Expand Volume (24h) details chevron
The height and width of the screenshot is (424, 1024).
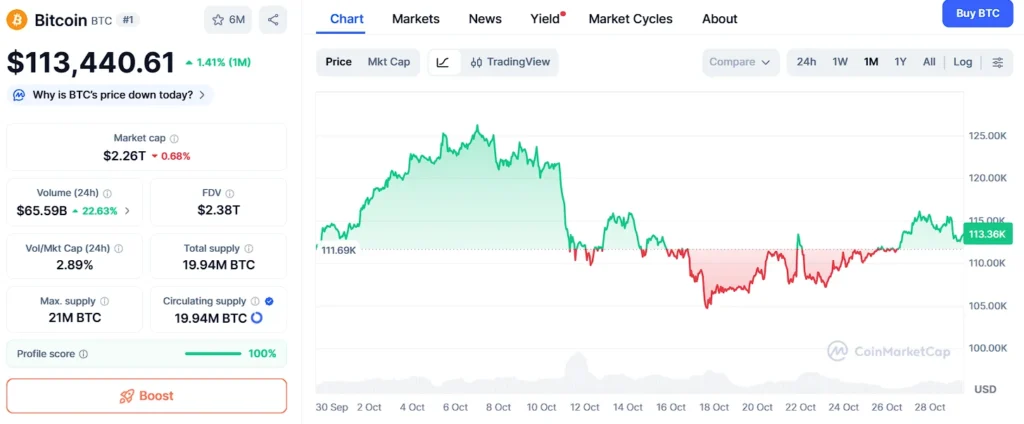[x=127, y=211]
